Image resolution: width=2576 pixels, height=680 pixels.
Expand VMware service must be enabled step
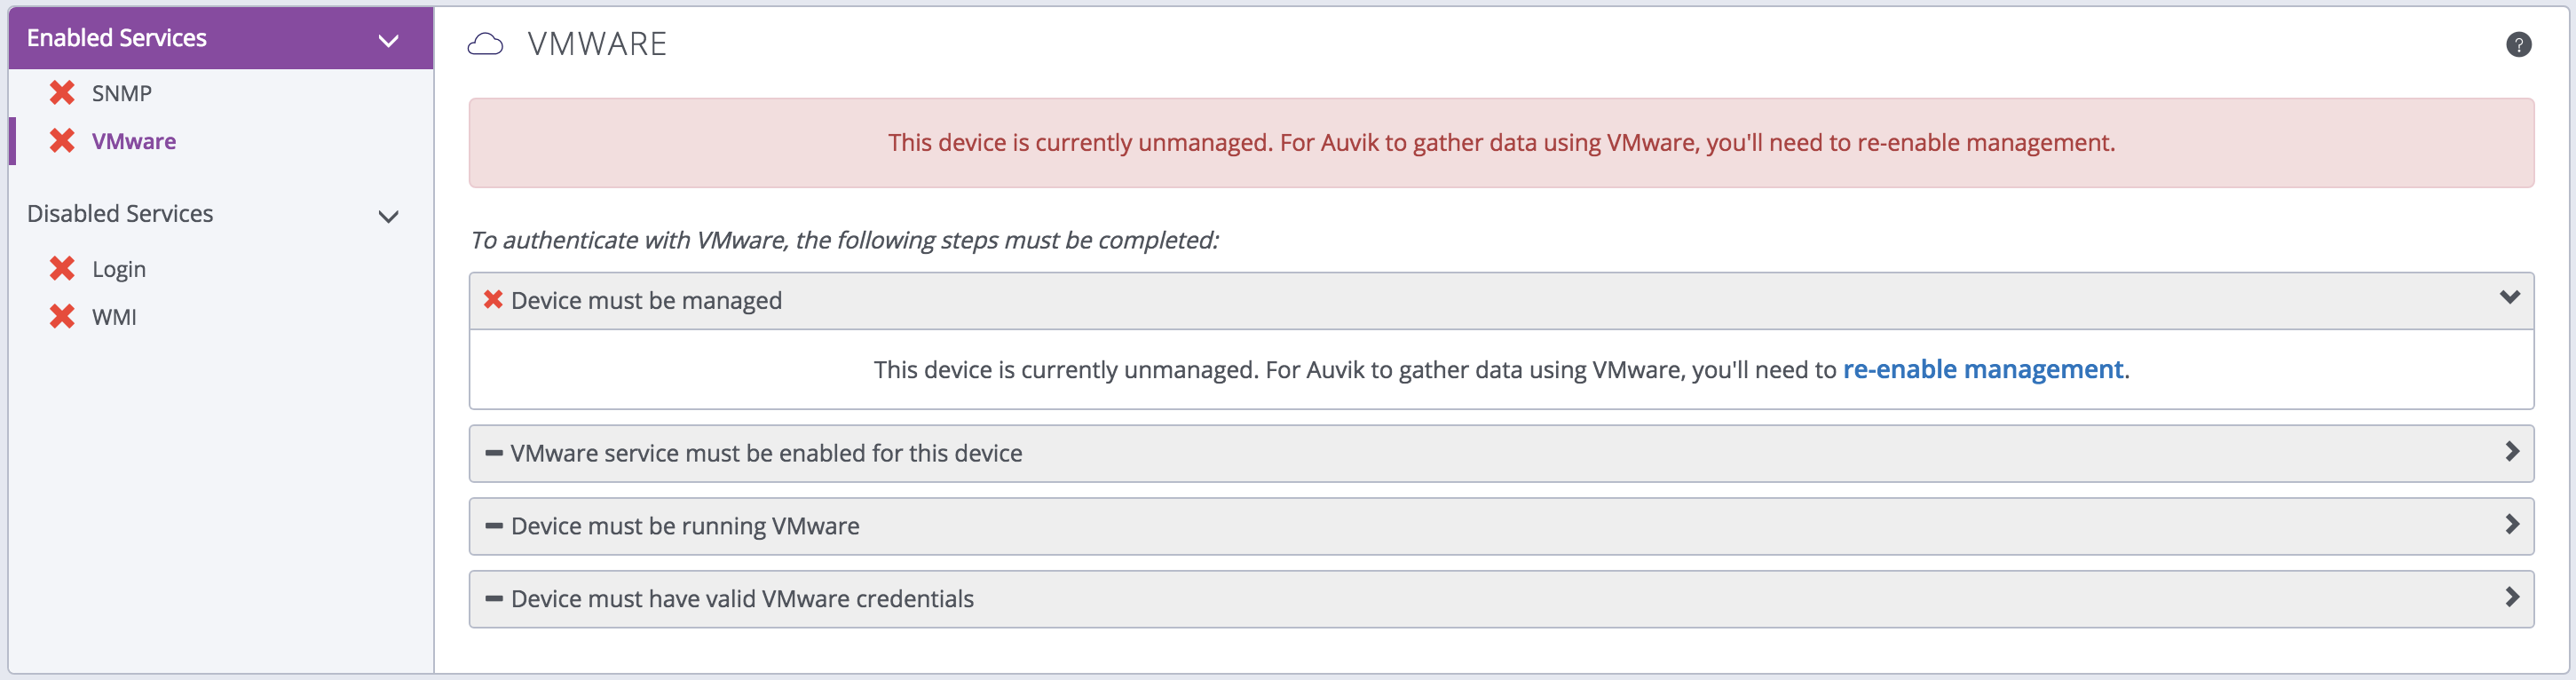(2511, 452)
